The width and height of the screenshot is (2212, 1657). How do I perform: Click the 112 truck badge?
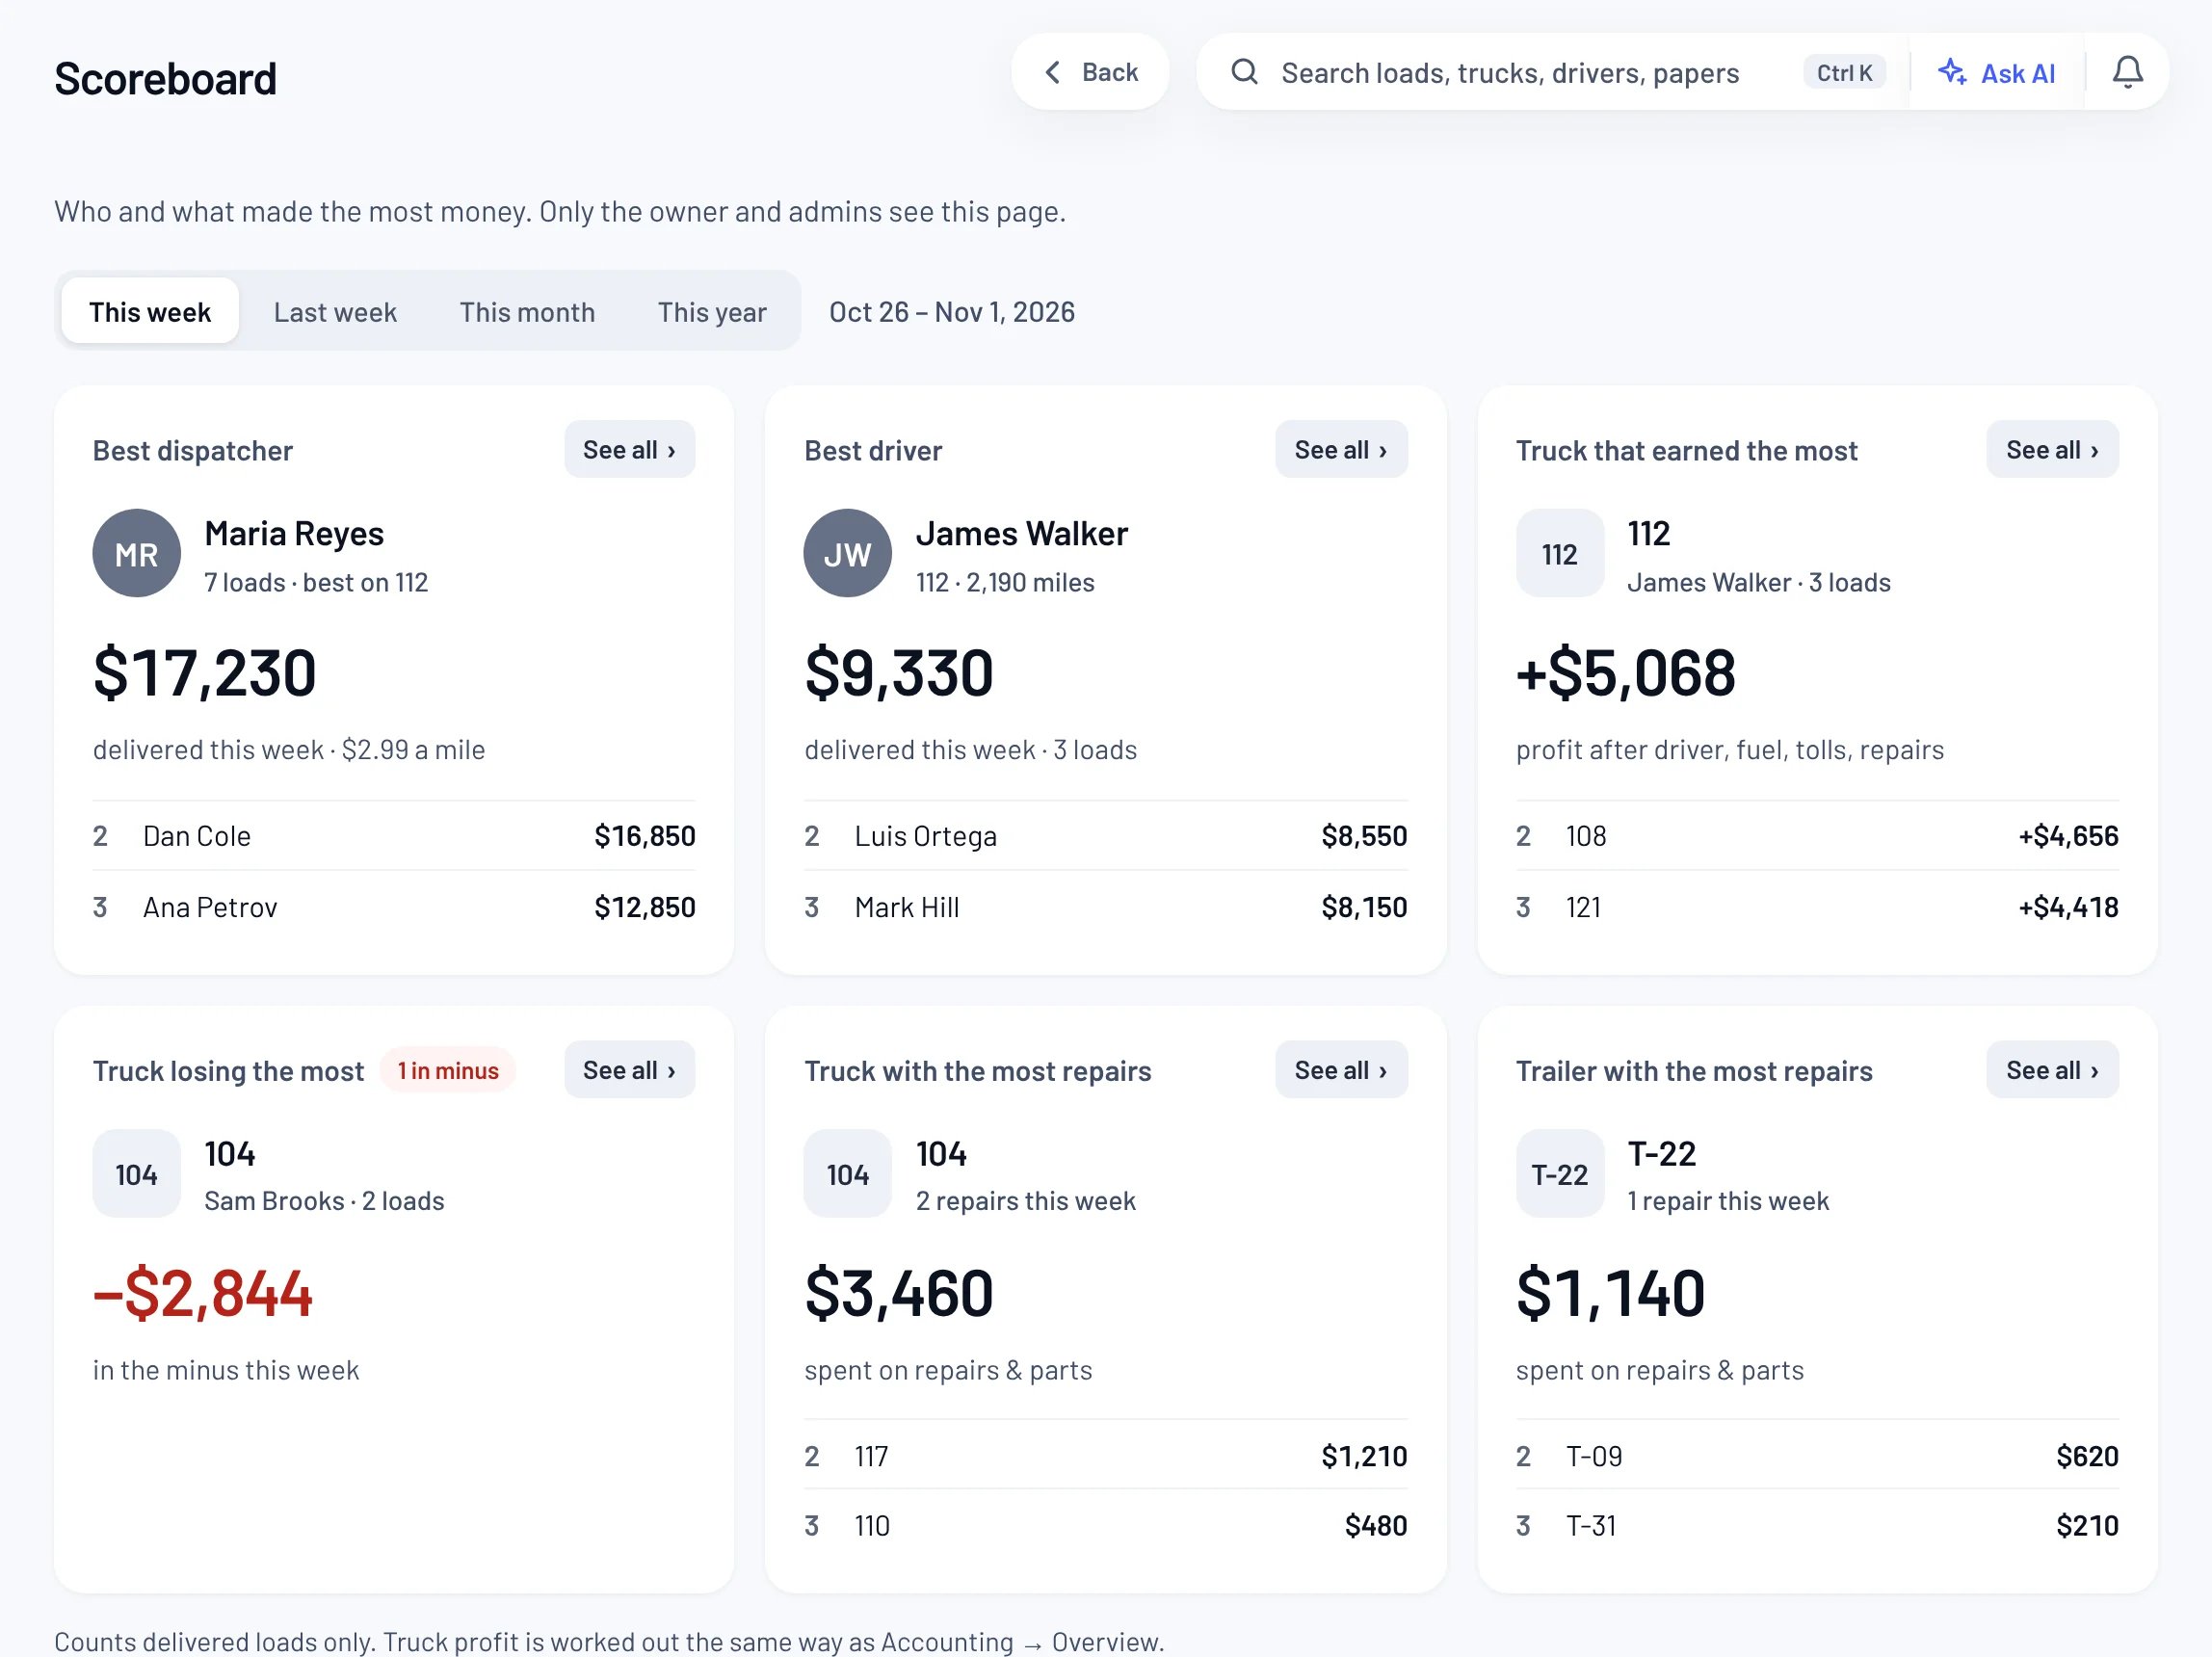tap(1559, 553)
